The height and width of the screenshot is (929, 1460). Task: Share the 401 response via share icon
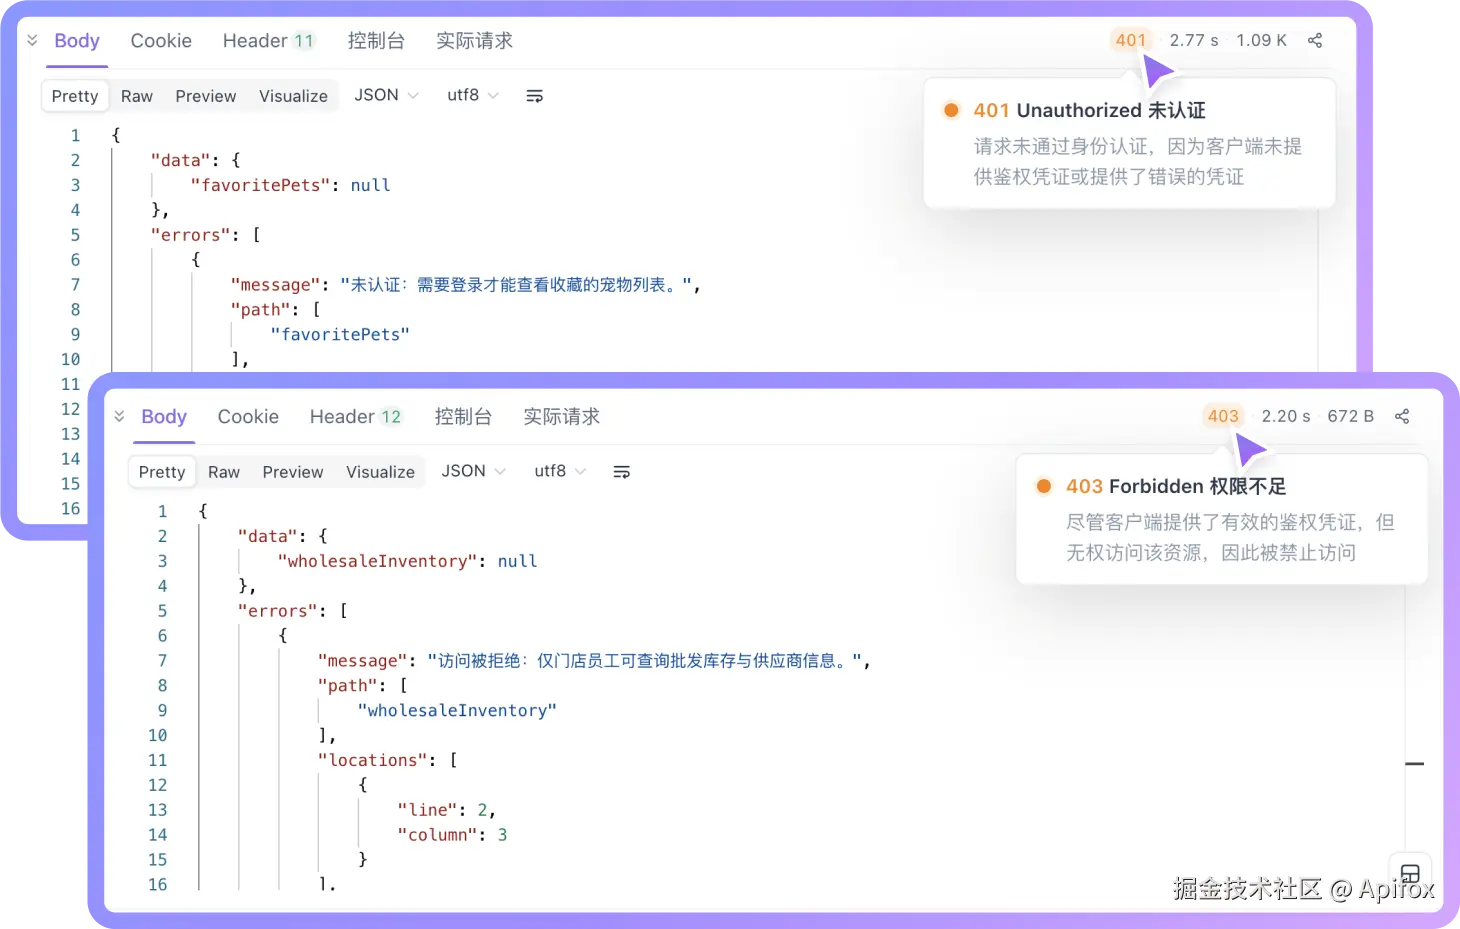click(x=1315, y=40)
